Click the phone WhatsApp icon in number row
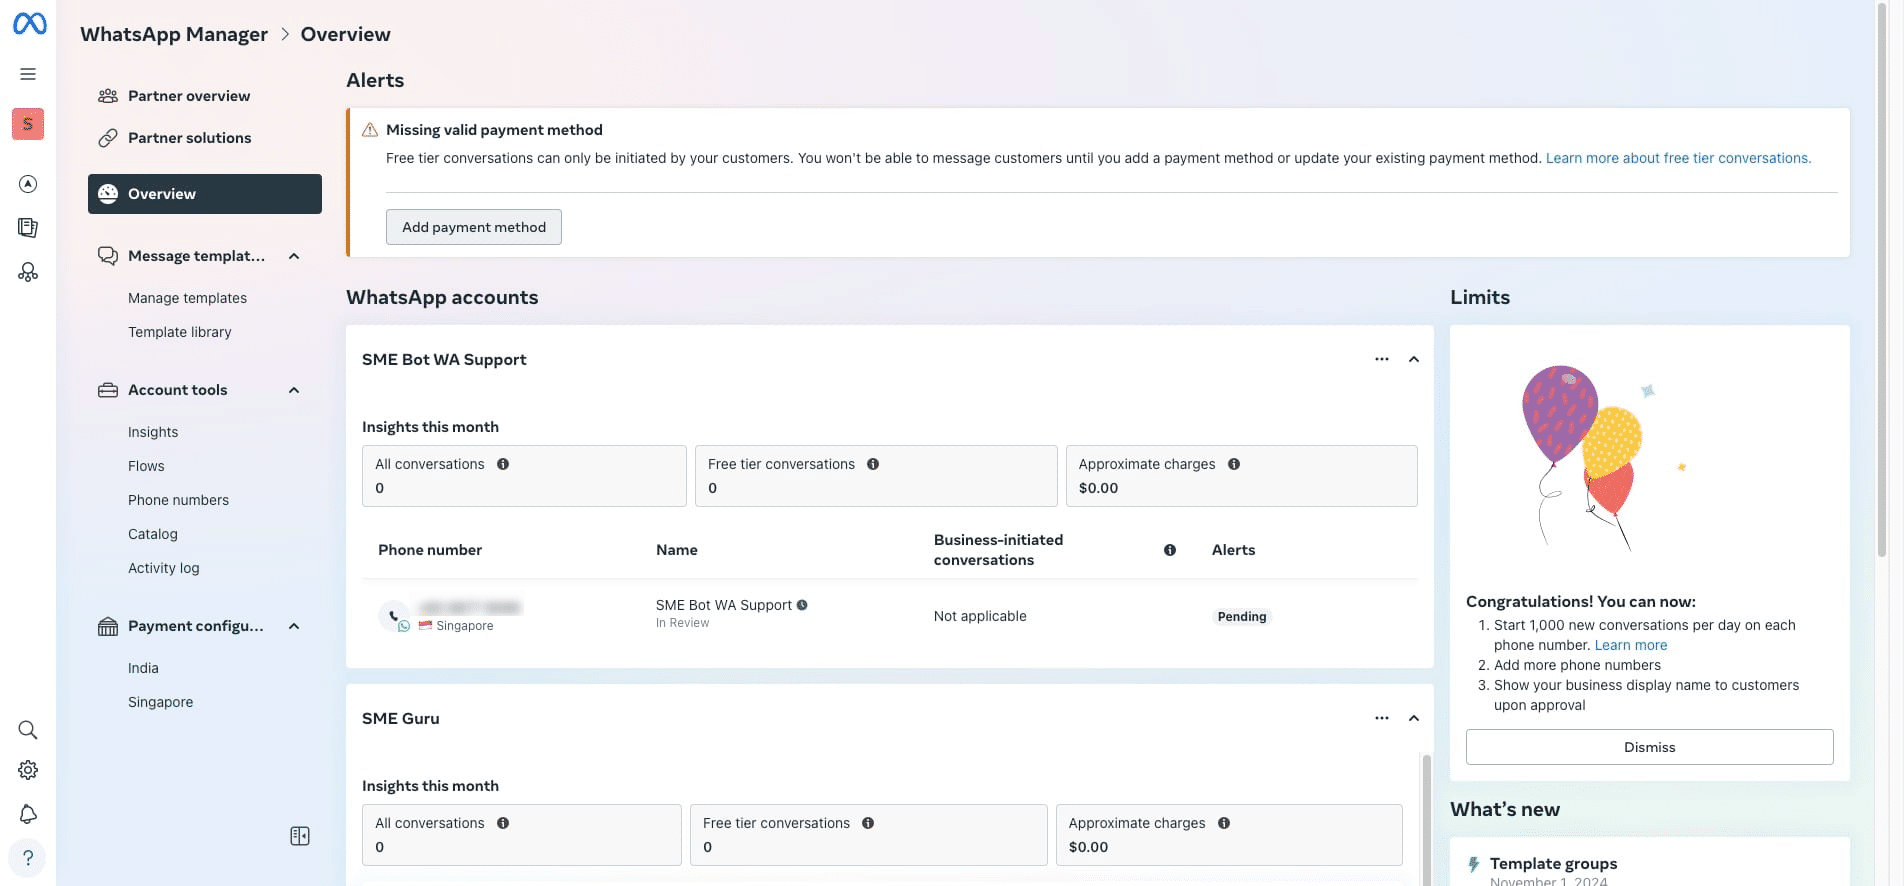This screenshot has width=1904, height=886. coord(395,617)
